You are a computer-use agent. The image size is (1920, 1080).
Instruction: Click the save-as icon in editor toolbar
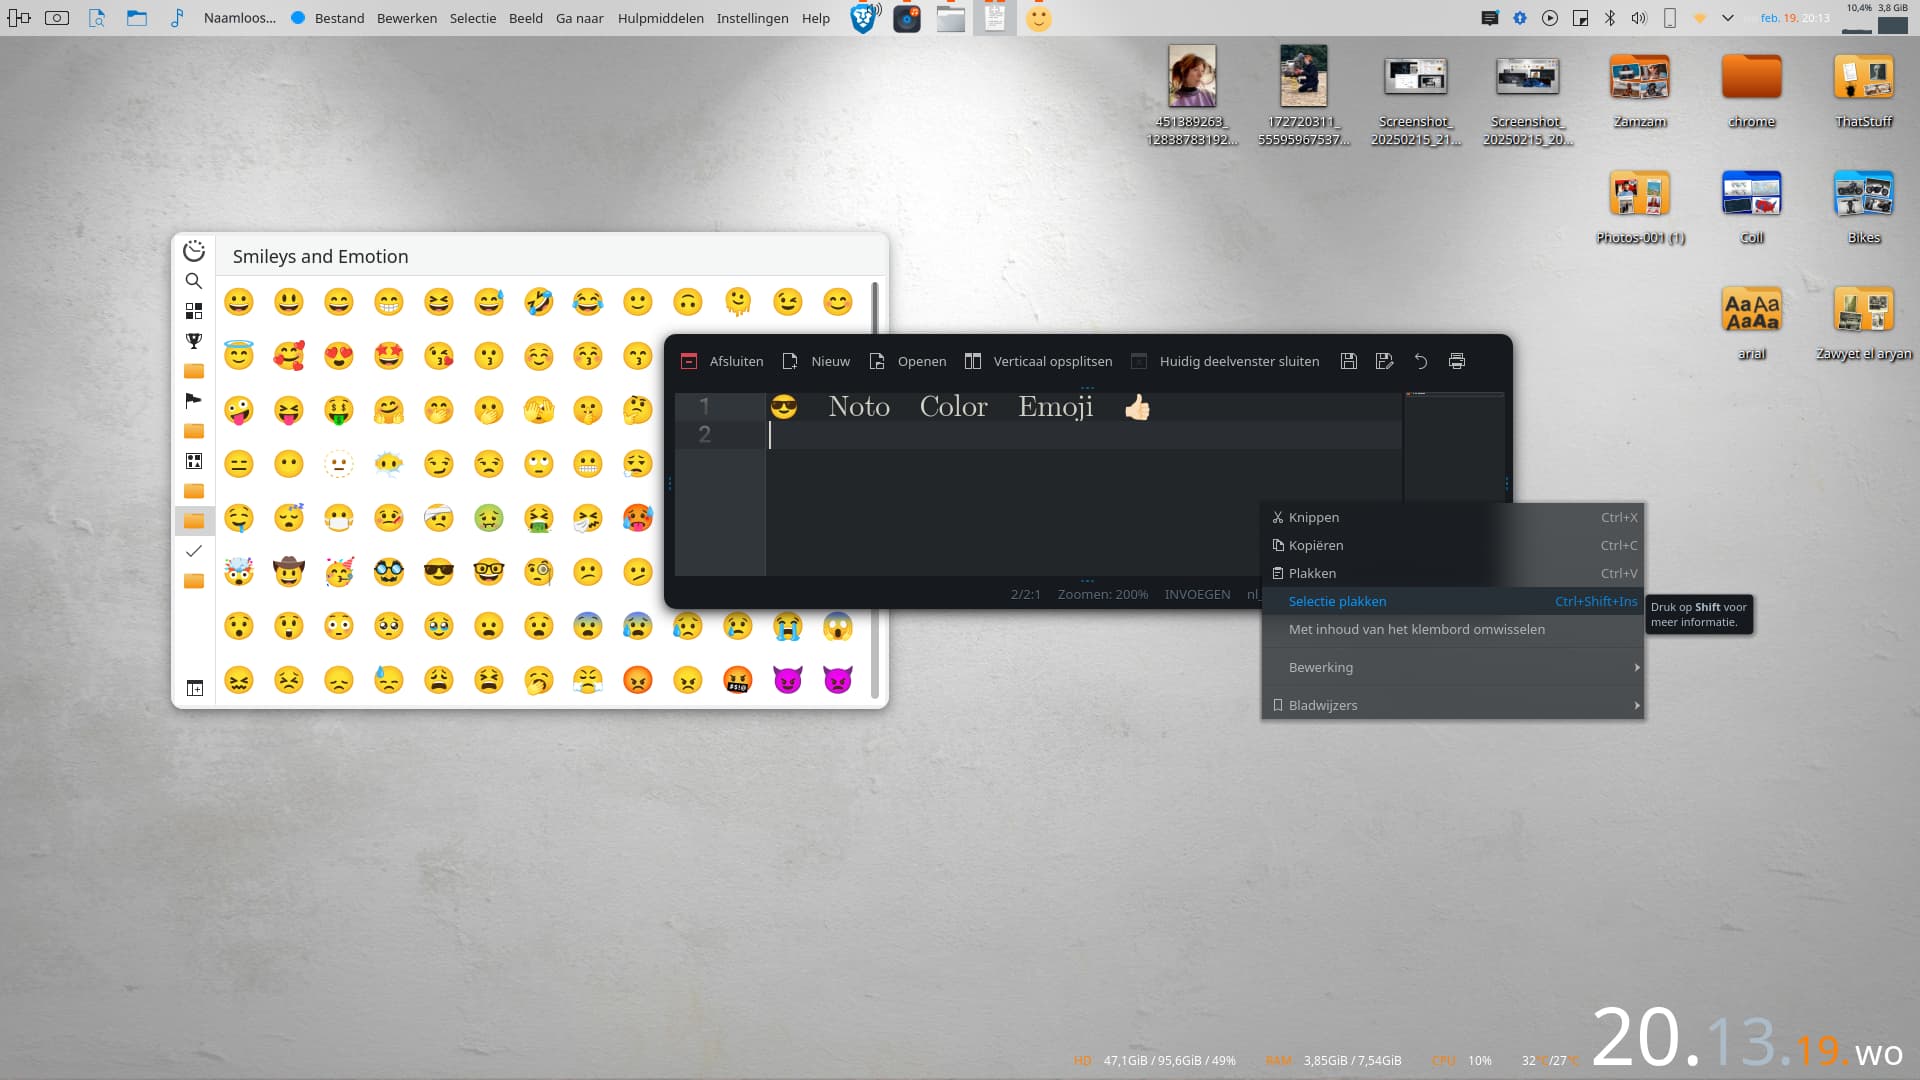click(x=1385, y=361)
